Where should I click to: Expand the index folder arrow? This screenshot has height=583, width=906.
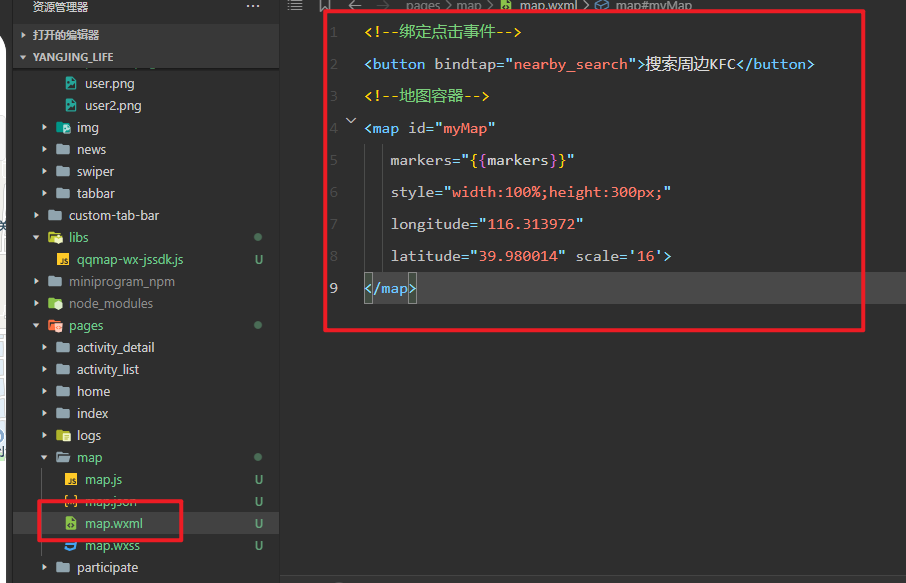[x=44, y=413]
